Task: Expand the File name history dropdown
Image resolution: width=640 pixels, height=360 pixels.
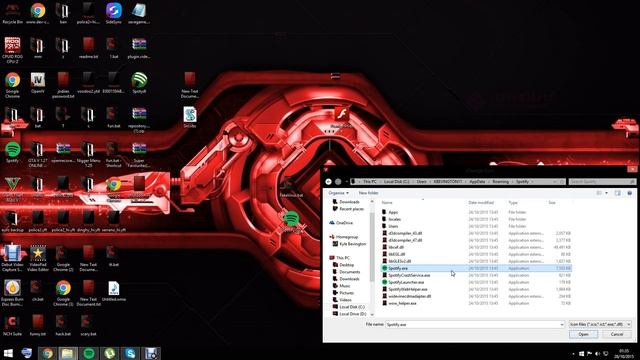Action: [562, 324]
